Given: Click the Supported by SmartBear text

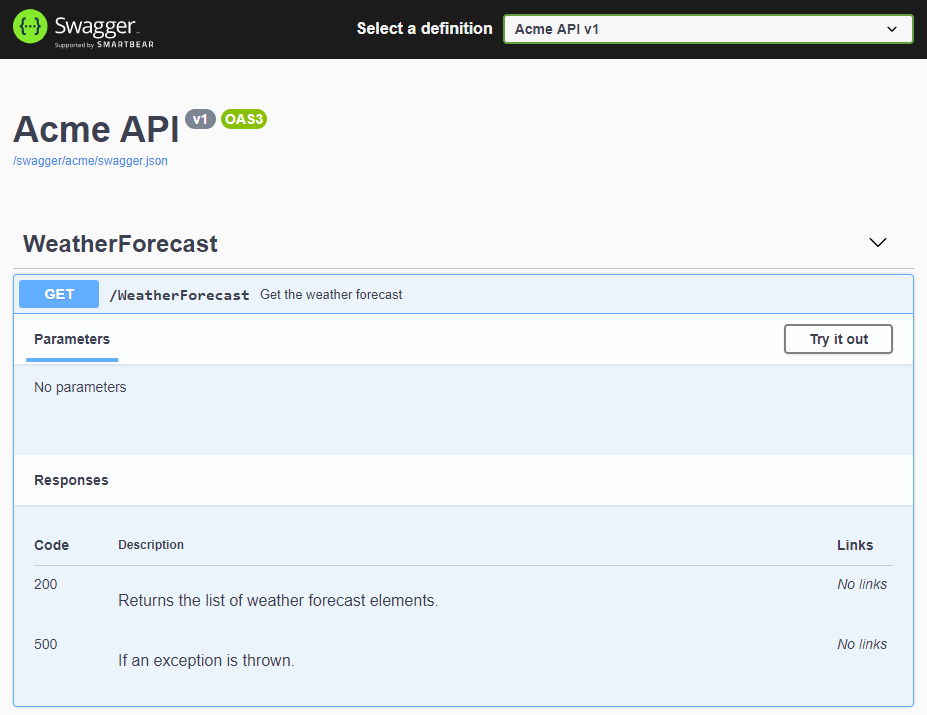Looking at the screenshot, I should coord(104,45).
